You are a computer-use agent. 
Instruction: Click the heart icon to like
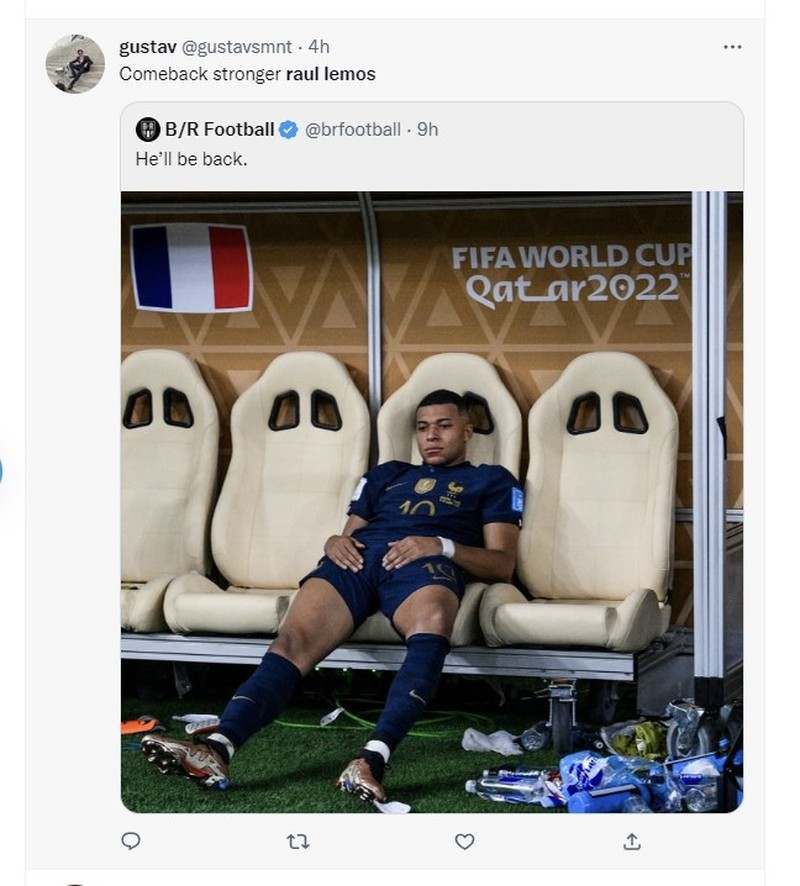(x=463, y=843)
